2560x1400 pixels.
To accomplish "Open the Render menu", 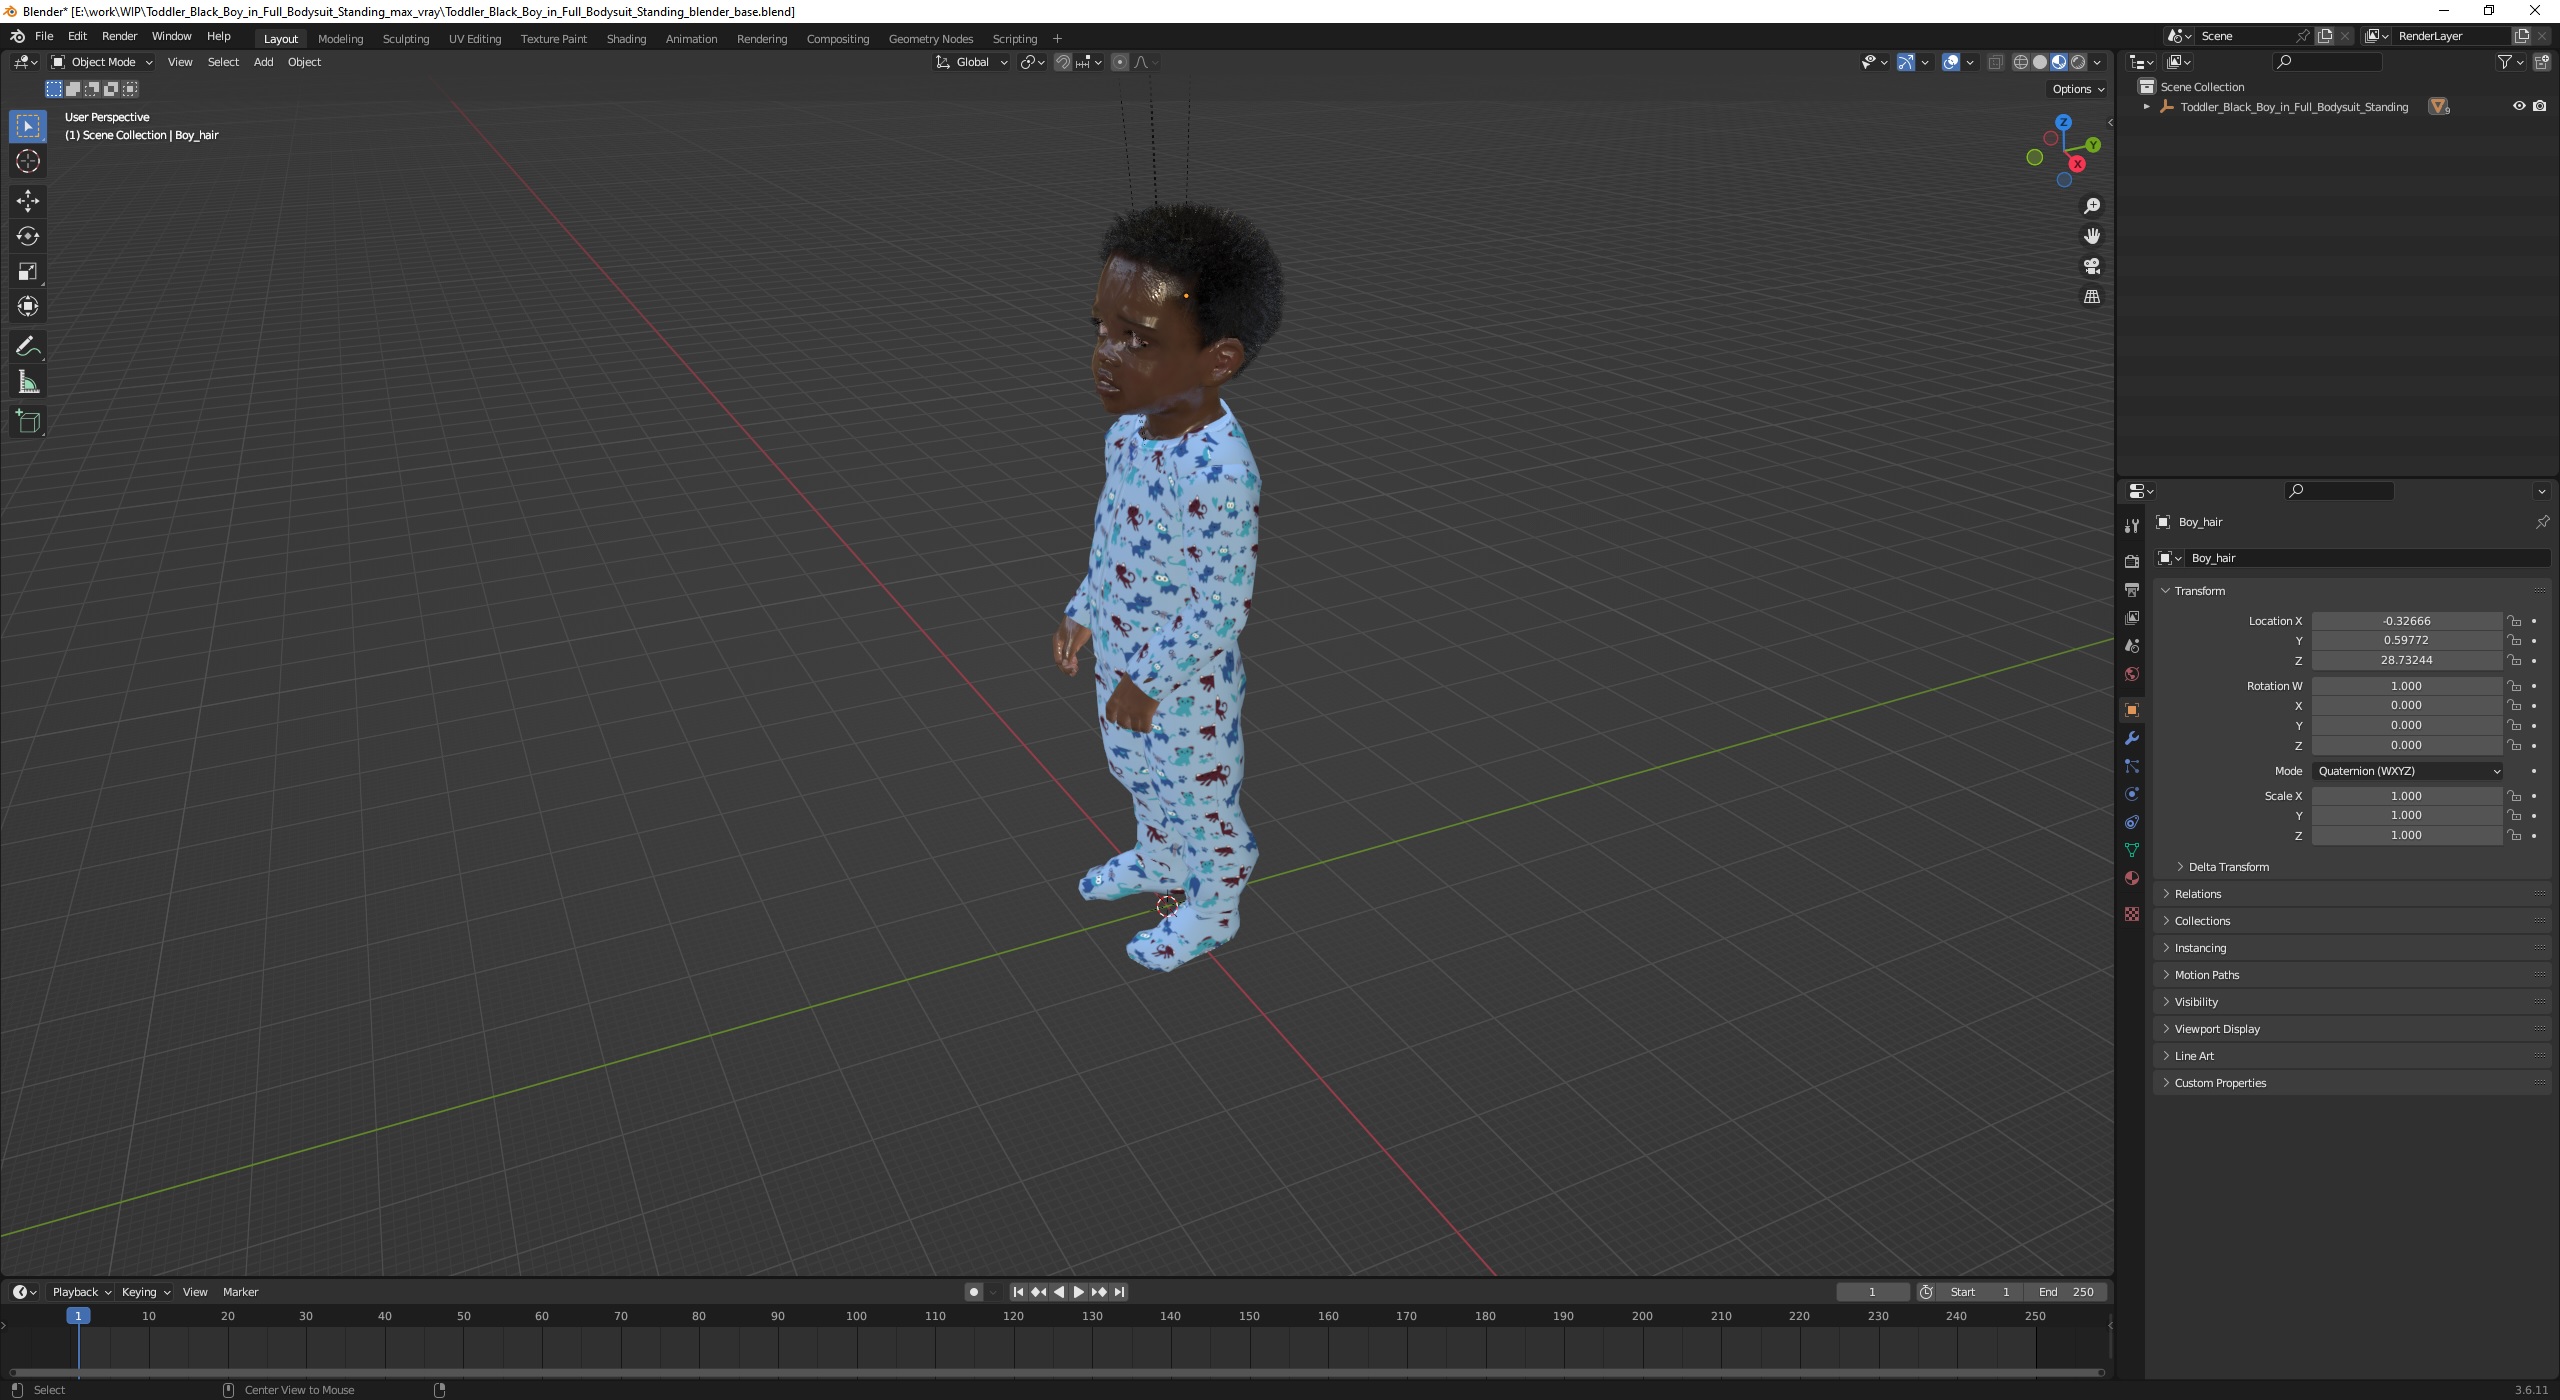I will tap(119, 36).
